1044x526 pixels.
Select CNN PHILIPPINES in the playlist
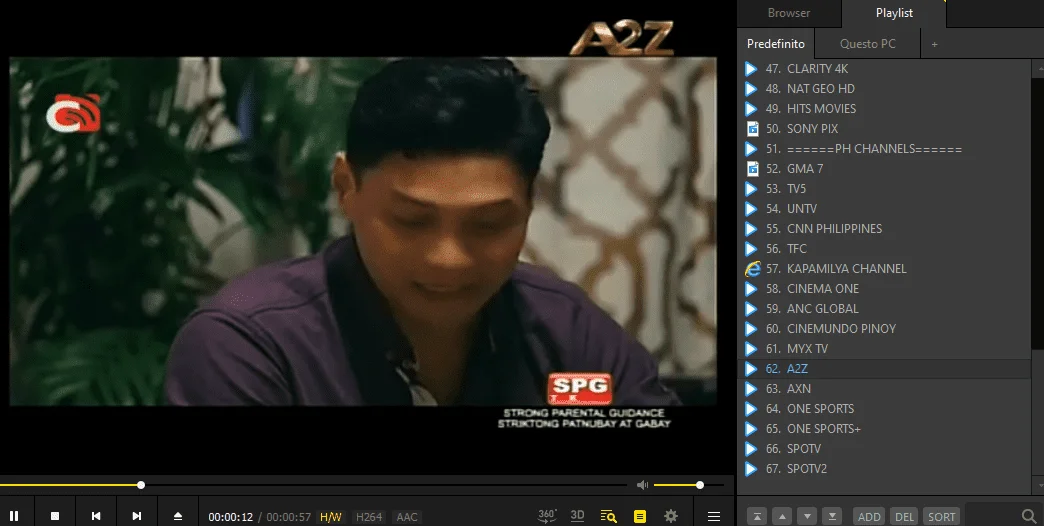(x=884, y=228)
